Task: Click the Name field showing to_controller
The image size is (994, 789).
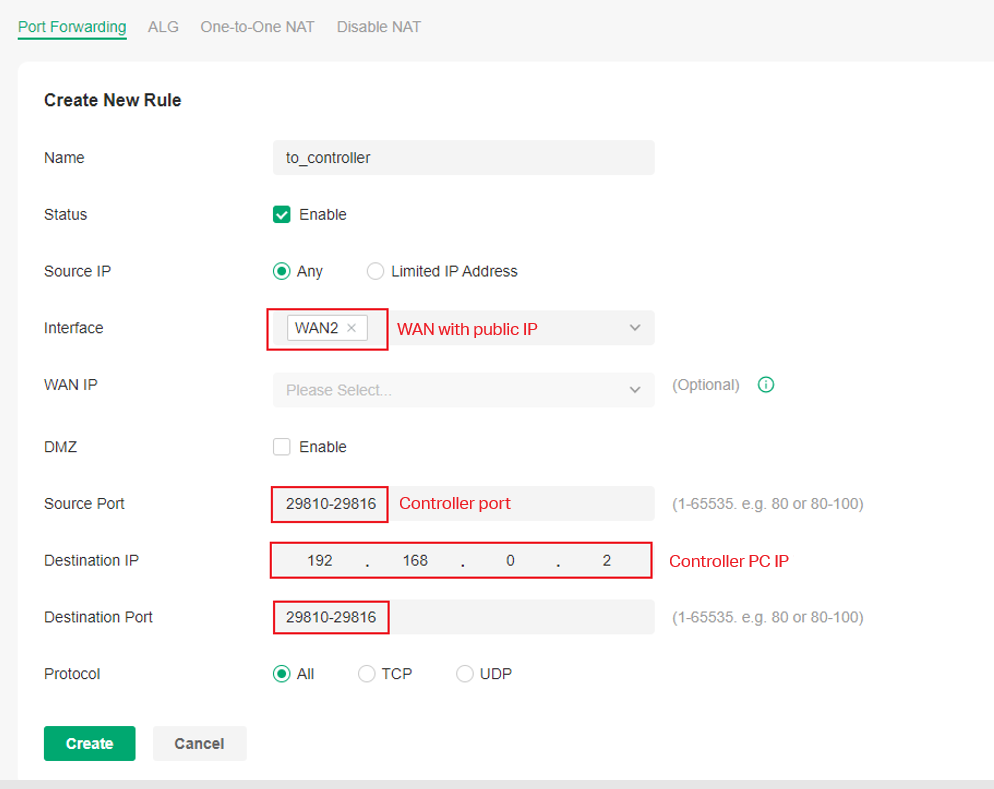Action: 463,157
